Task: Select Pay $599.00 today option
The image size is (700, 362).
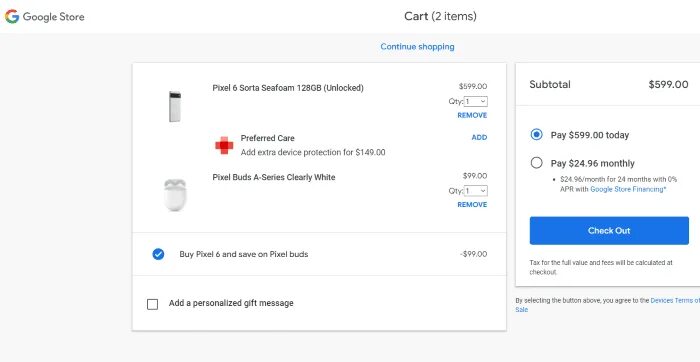Action: pyautogui.click(x=537, y=135)
